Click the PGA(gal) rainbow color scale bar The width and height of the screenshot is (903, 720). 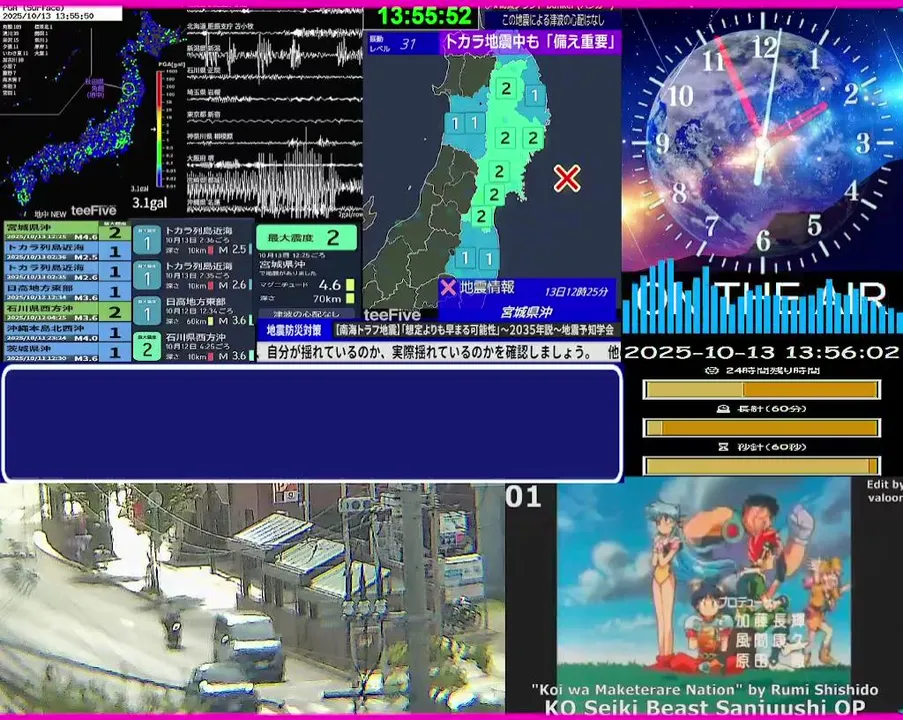(159, 128)
